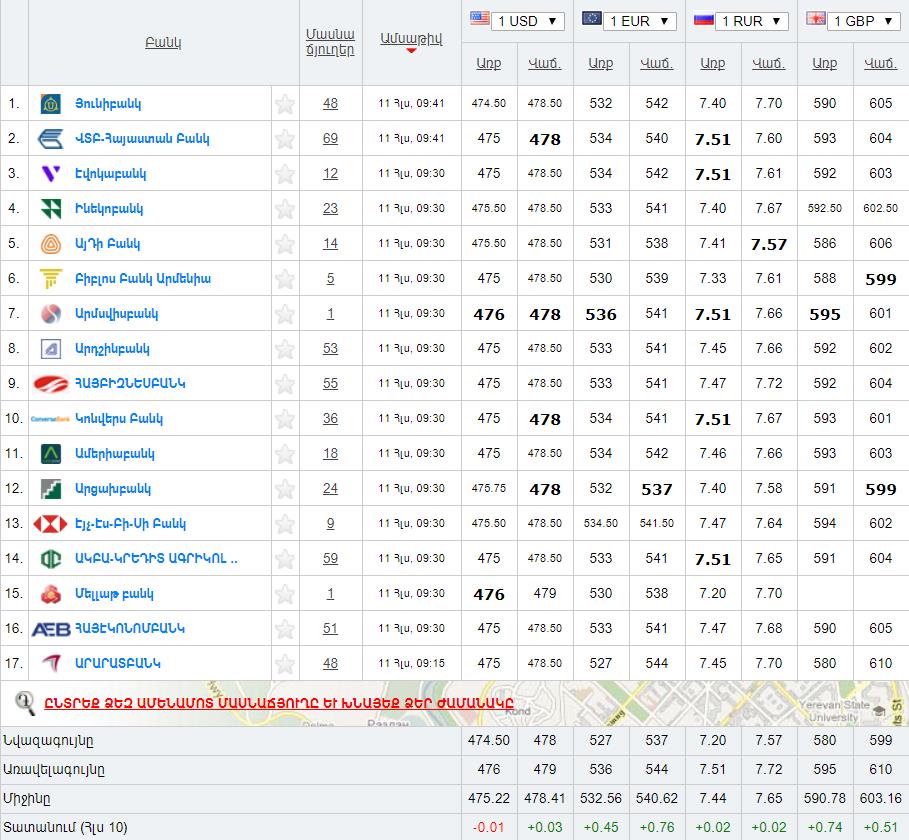Click the Յունիբանկ bank logo
909x840 pixels.
[50, 104]
